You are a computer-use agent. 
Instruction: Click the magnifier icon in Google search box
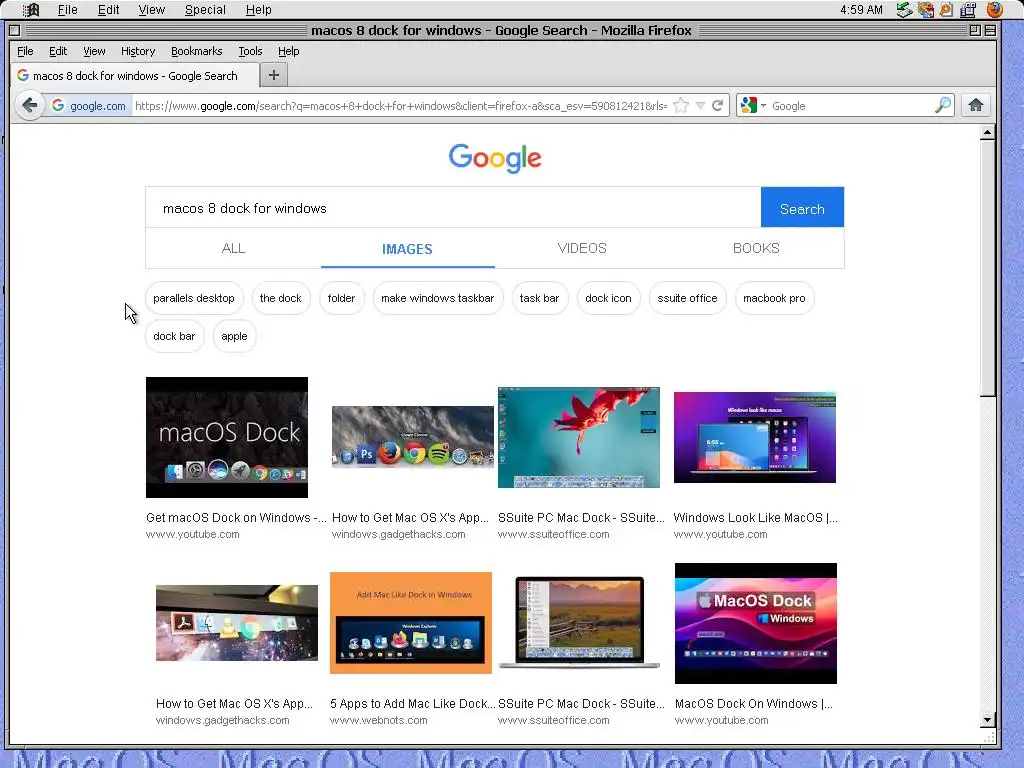coord(942,105)
